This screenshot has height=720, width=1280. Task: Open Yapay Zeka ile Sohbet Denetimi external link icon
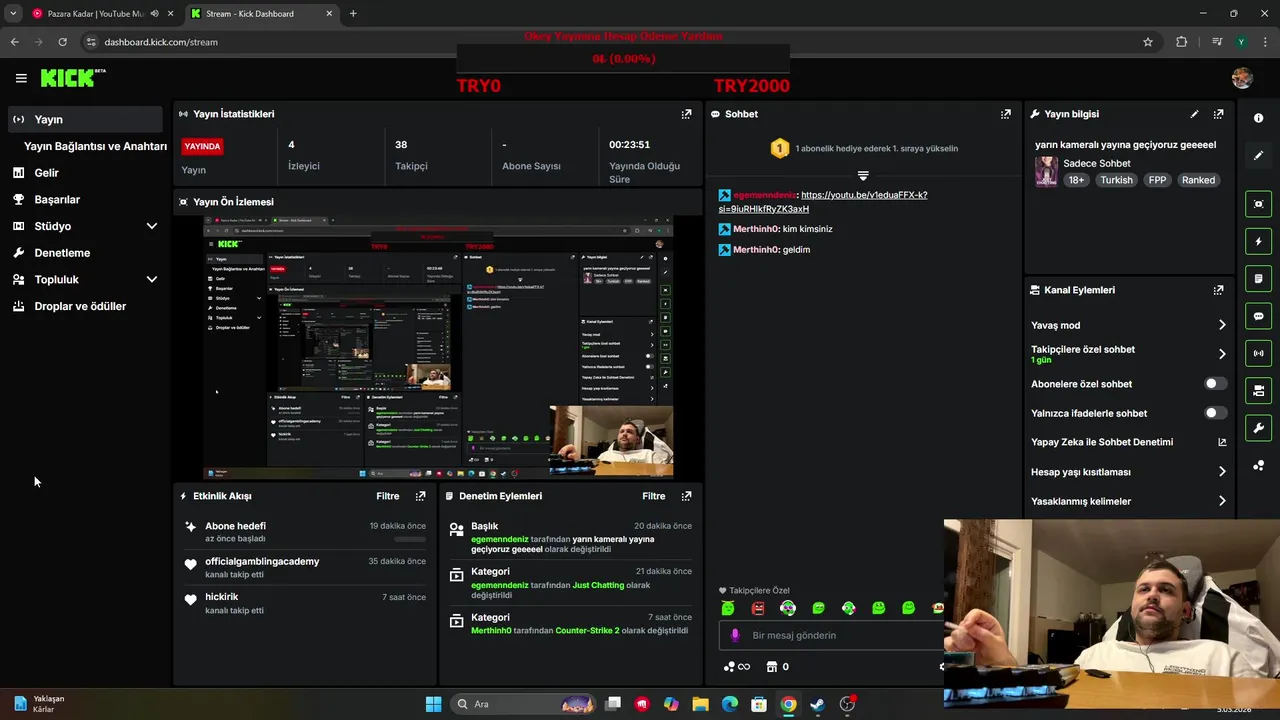pyautogui.click(x=1222, y=442)
